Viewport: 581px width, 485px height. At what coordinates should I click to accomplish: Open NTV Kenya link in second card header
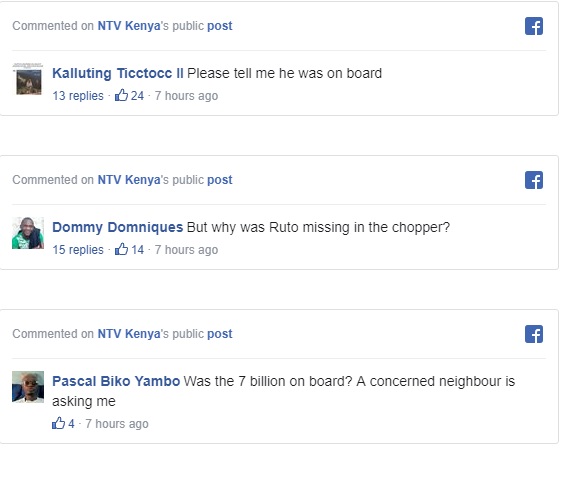click(129, 180)
